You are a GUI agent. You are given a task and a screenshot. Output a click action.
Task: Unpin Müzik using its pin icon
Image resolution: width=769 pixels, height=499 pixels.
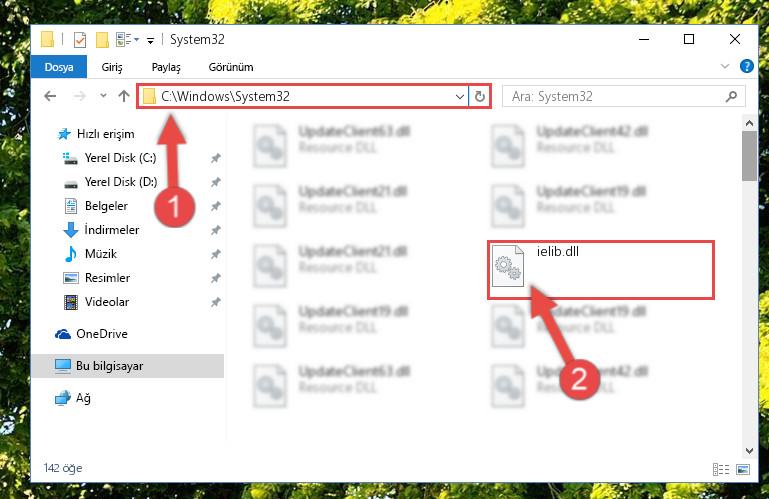coord(215,254)
